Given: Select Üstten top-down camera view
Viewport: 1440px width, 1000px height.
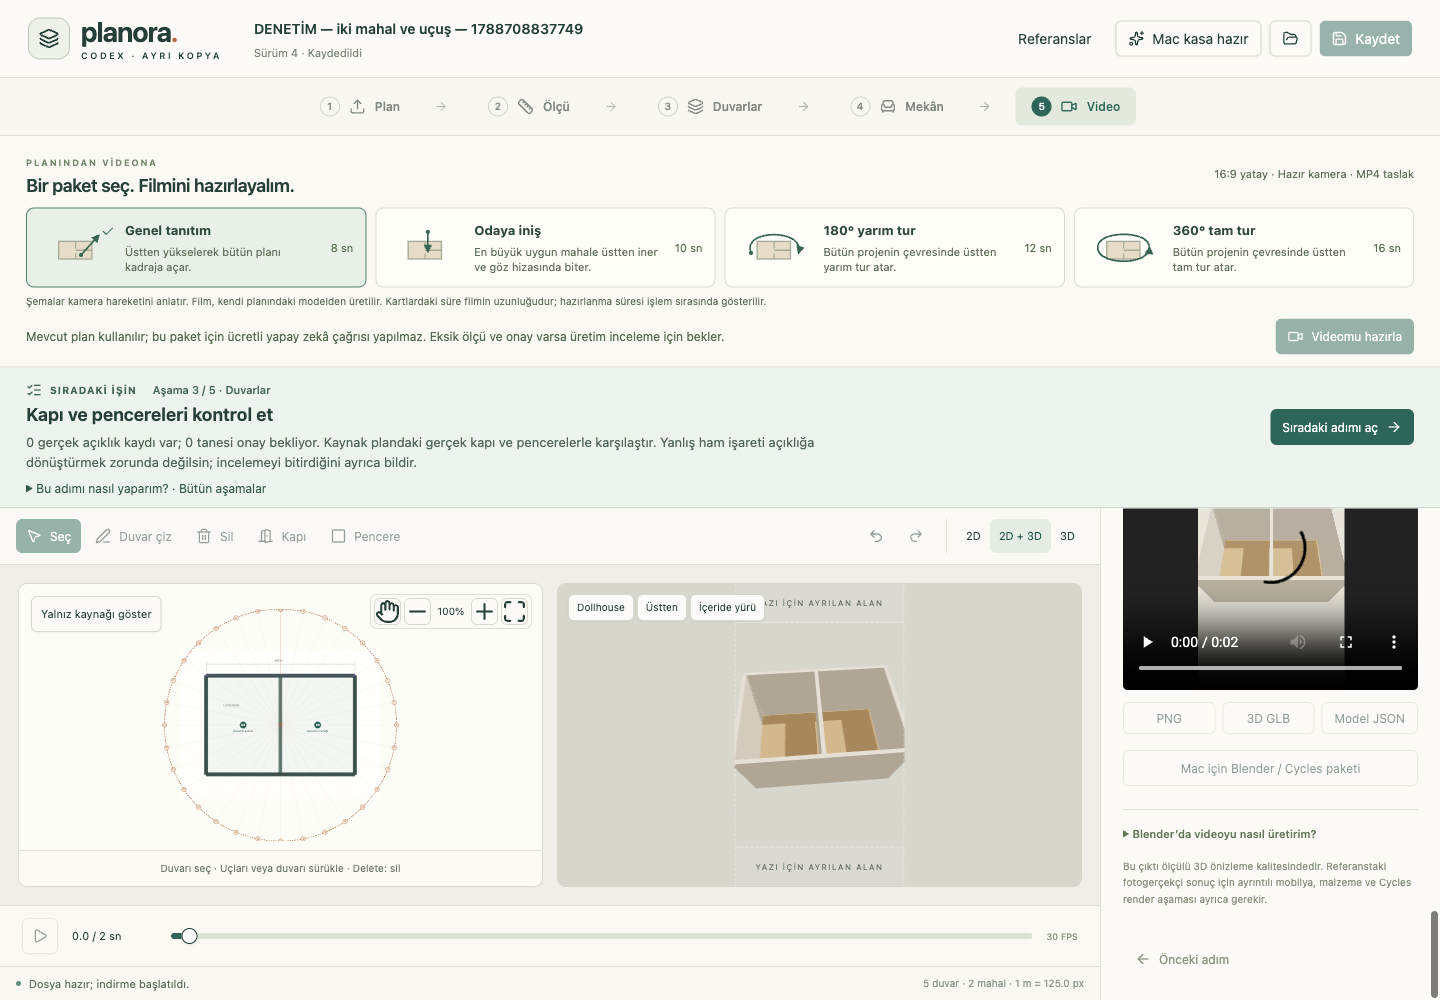Looking at the screenshot, I should click(661, 607).
